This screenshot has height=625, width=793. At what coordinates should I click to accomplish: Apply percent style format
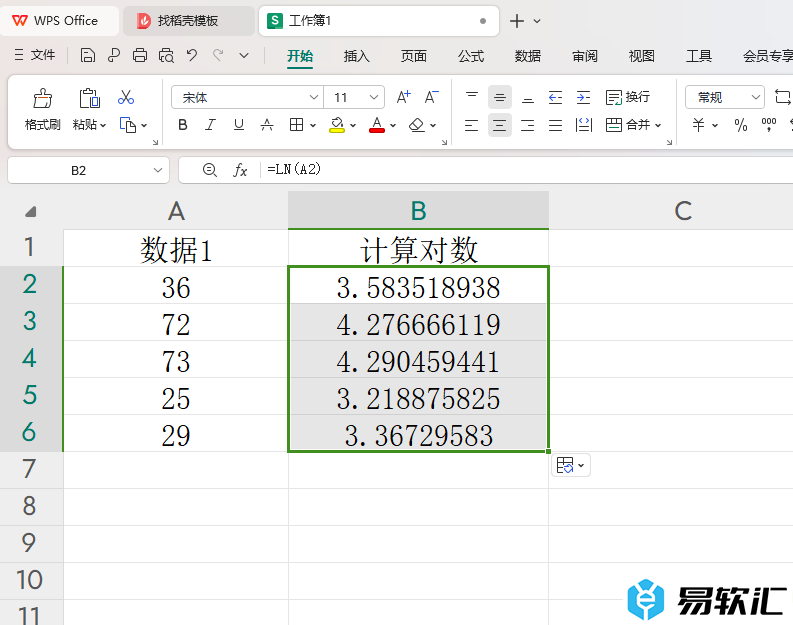tap(741, 125)
